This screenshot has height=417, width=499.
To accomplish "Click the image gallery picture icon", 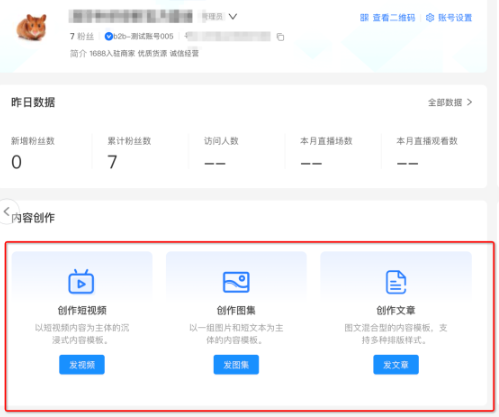I will point(236,282).
